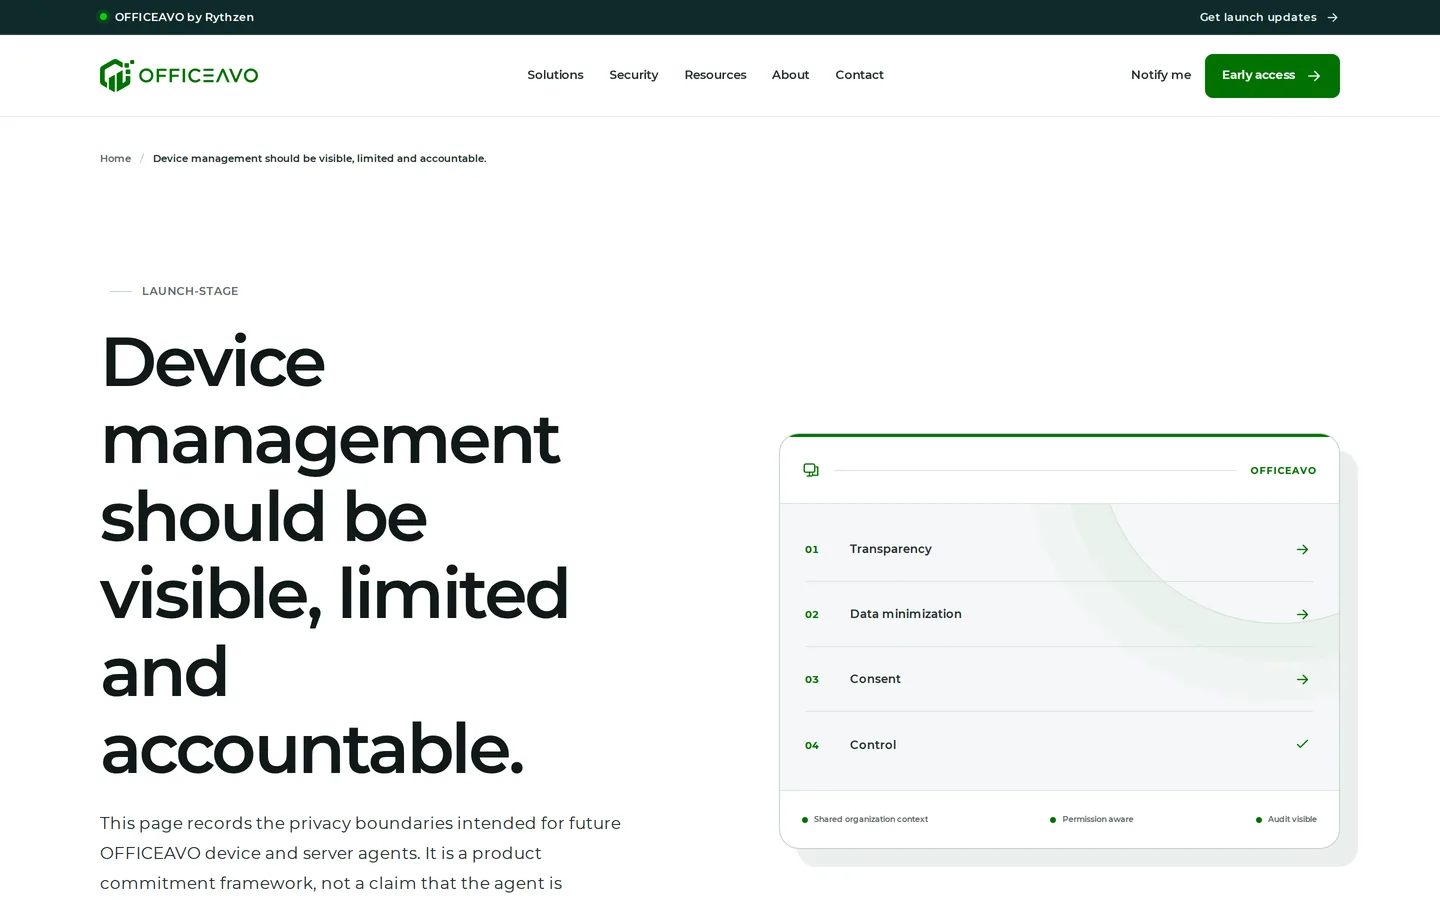Click the OFFICEAVO wordmark in header

pos(198,76)
